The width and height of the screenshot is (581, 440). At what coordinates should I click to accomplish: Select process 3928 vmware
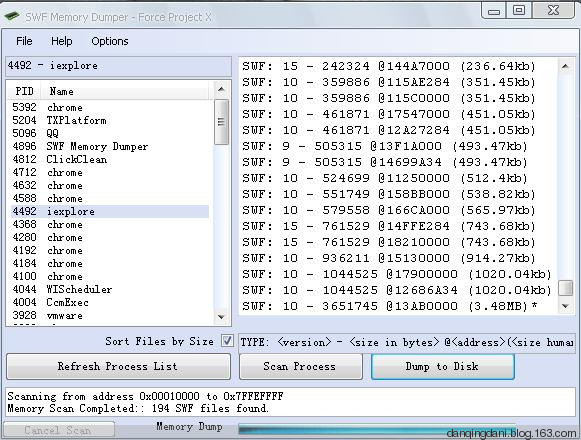coord(110,315)
